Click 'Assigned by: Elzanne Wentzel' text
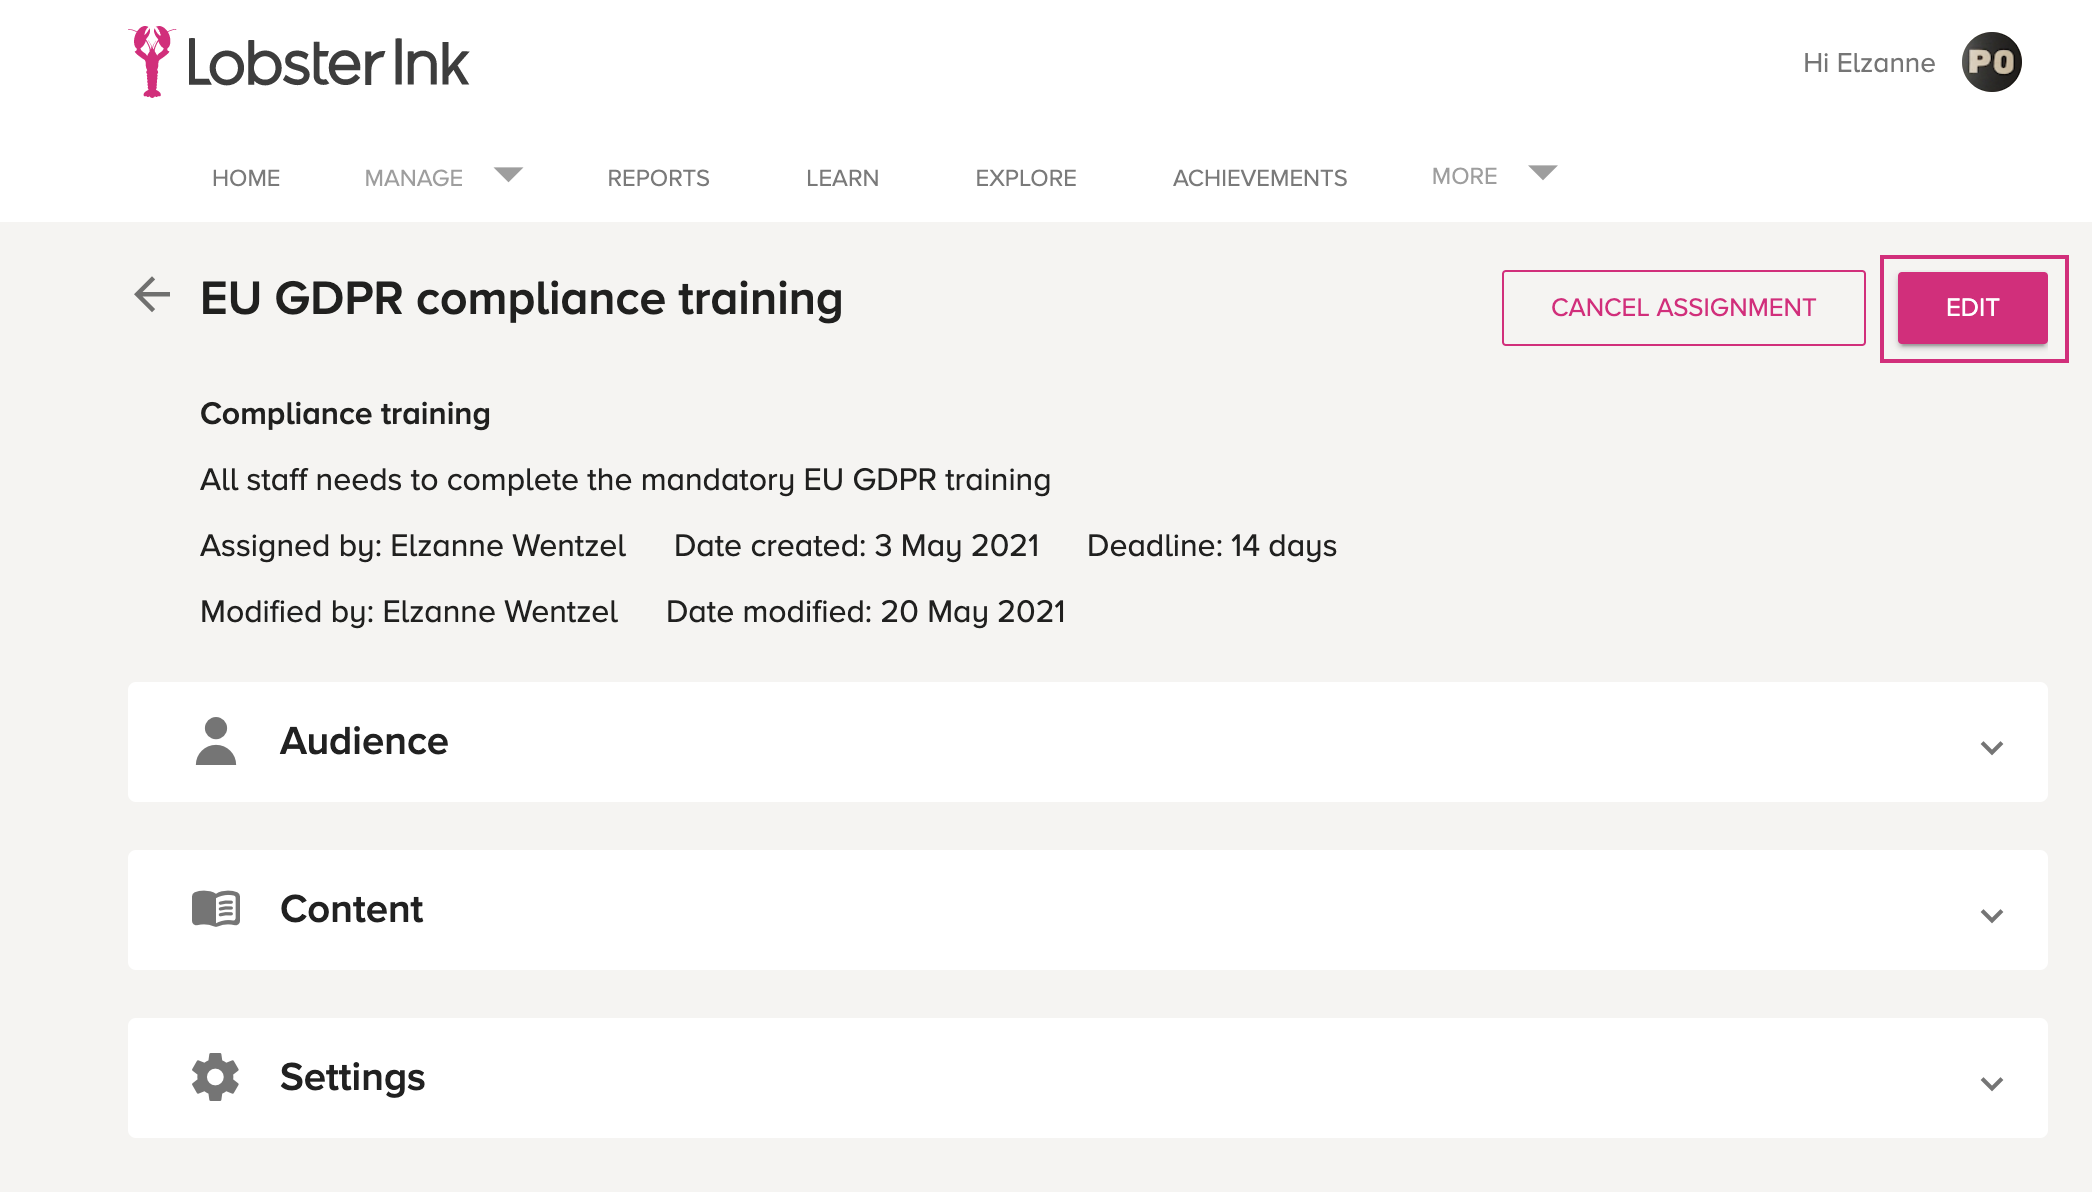This screenshot has height=1192, width=2092. [x=413, y=546]
